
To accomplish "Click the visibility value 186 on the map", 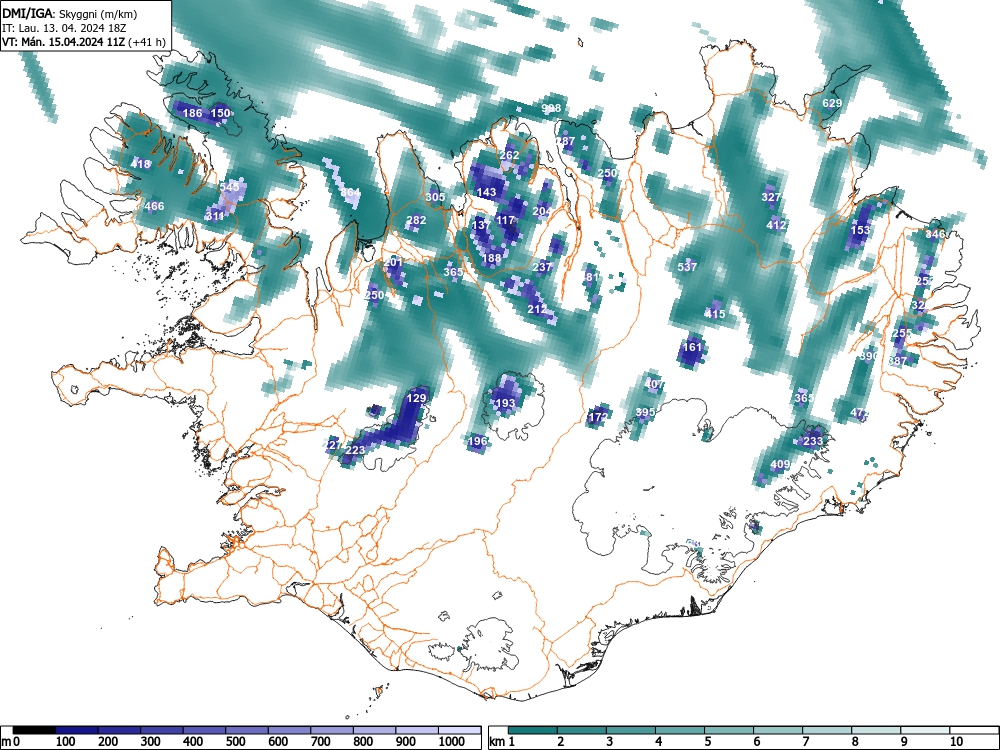I will (193, 113).
